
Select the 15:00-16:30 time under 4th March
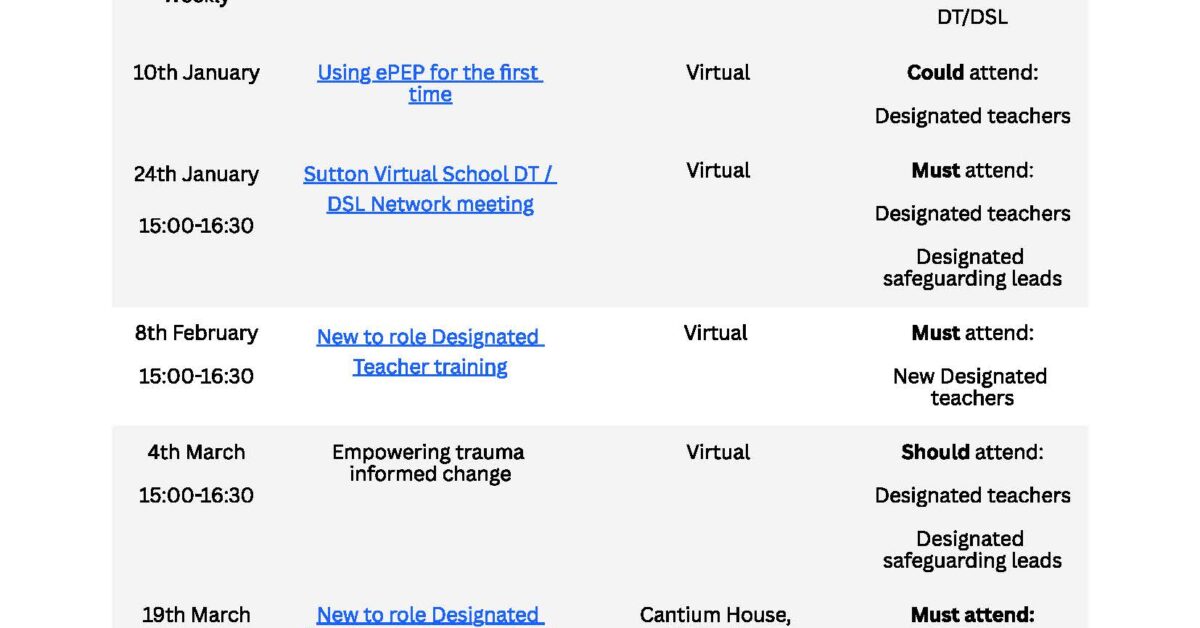[x=196, y=495]
